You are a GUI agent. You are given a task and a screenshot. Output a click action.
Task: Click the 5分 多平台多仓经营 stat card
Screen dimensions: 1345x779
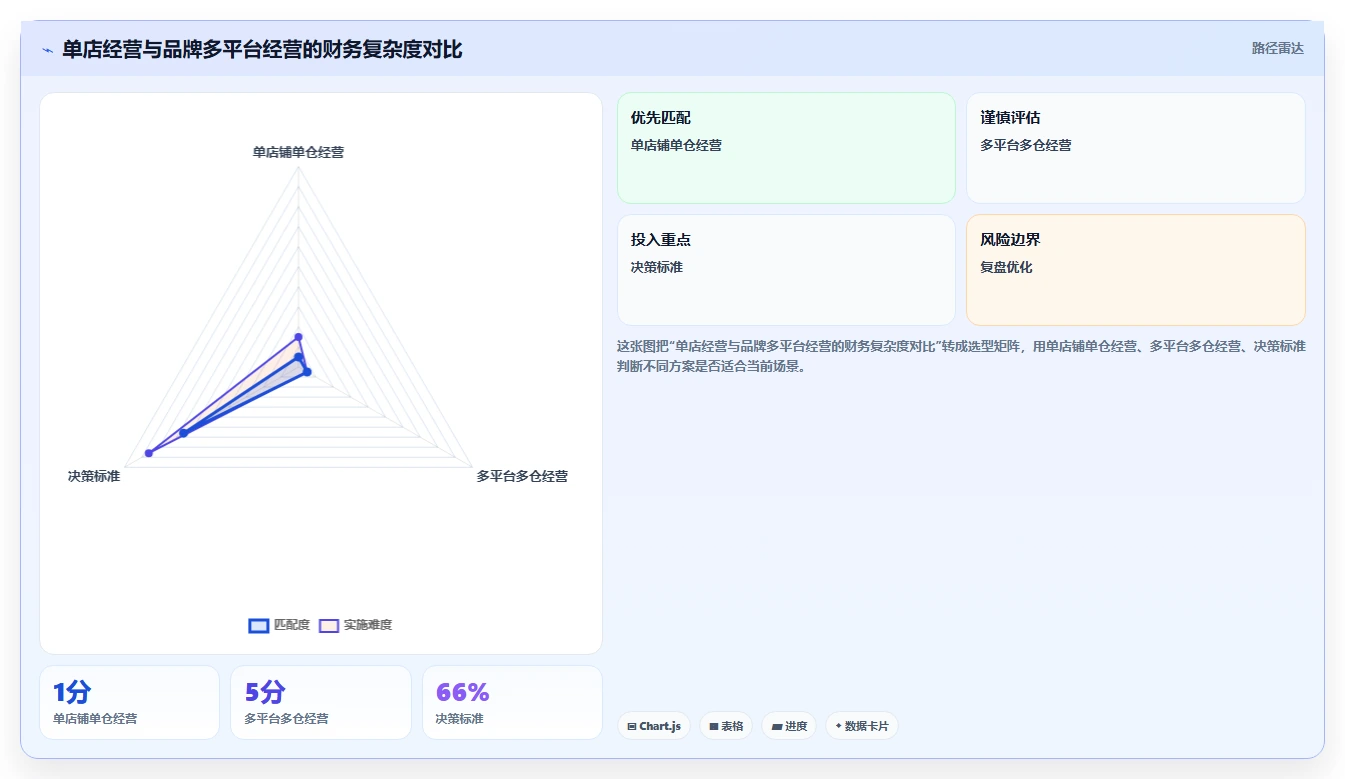coord(321,702)
